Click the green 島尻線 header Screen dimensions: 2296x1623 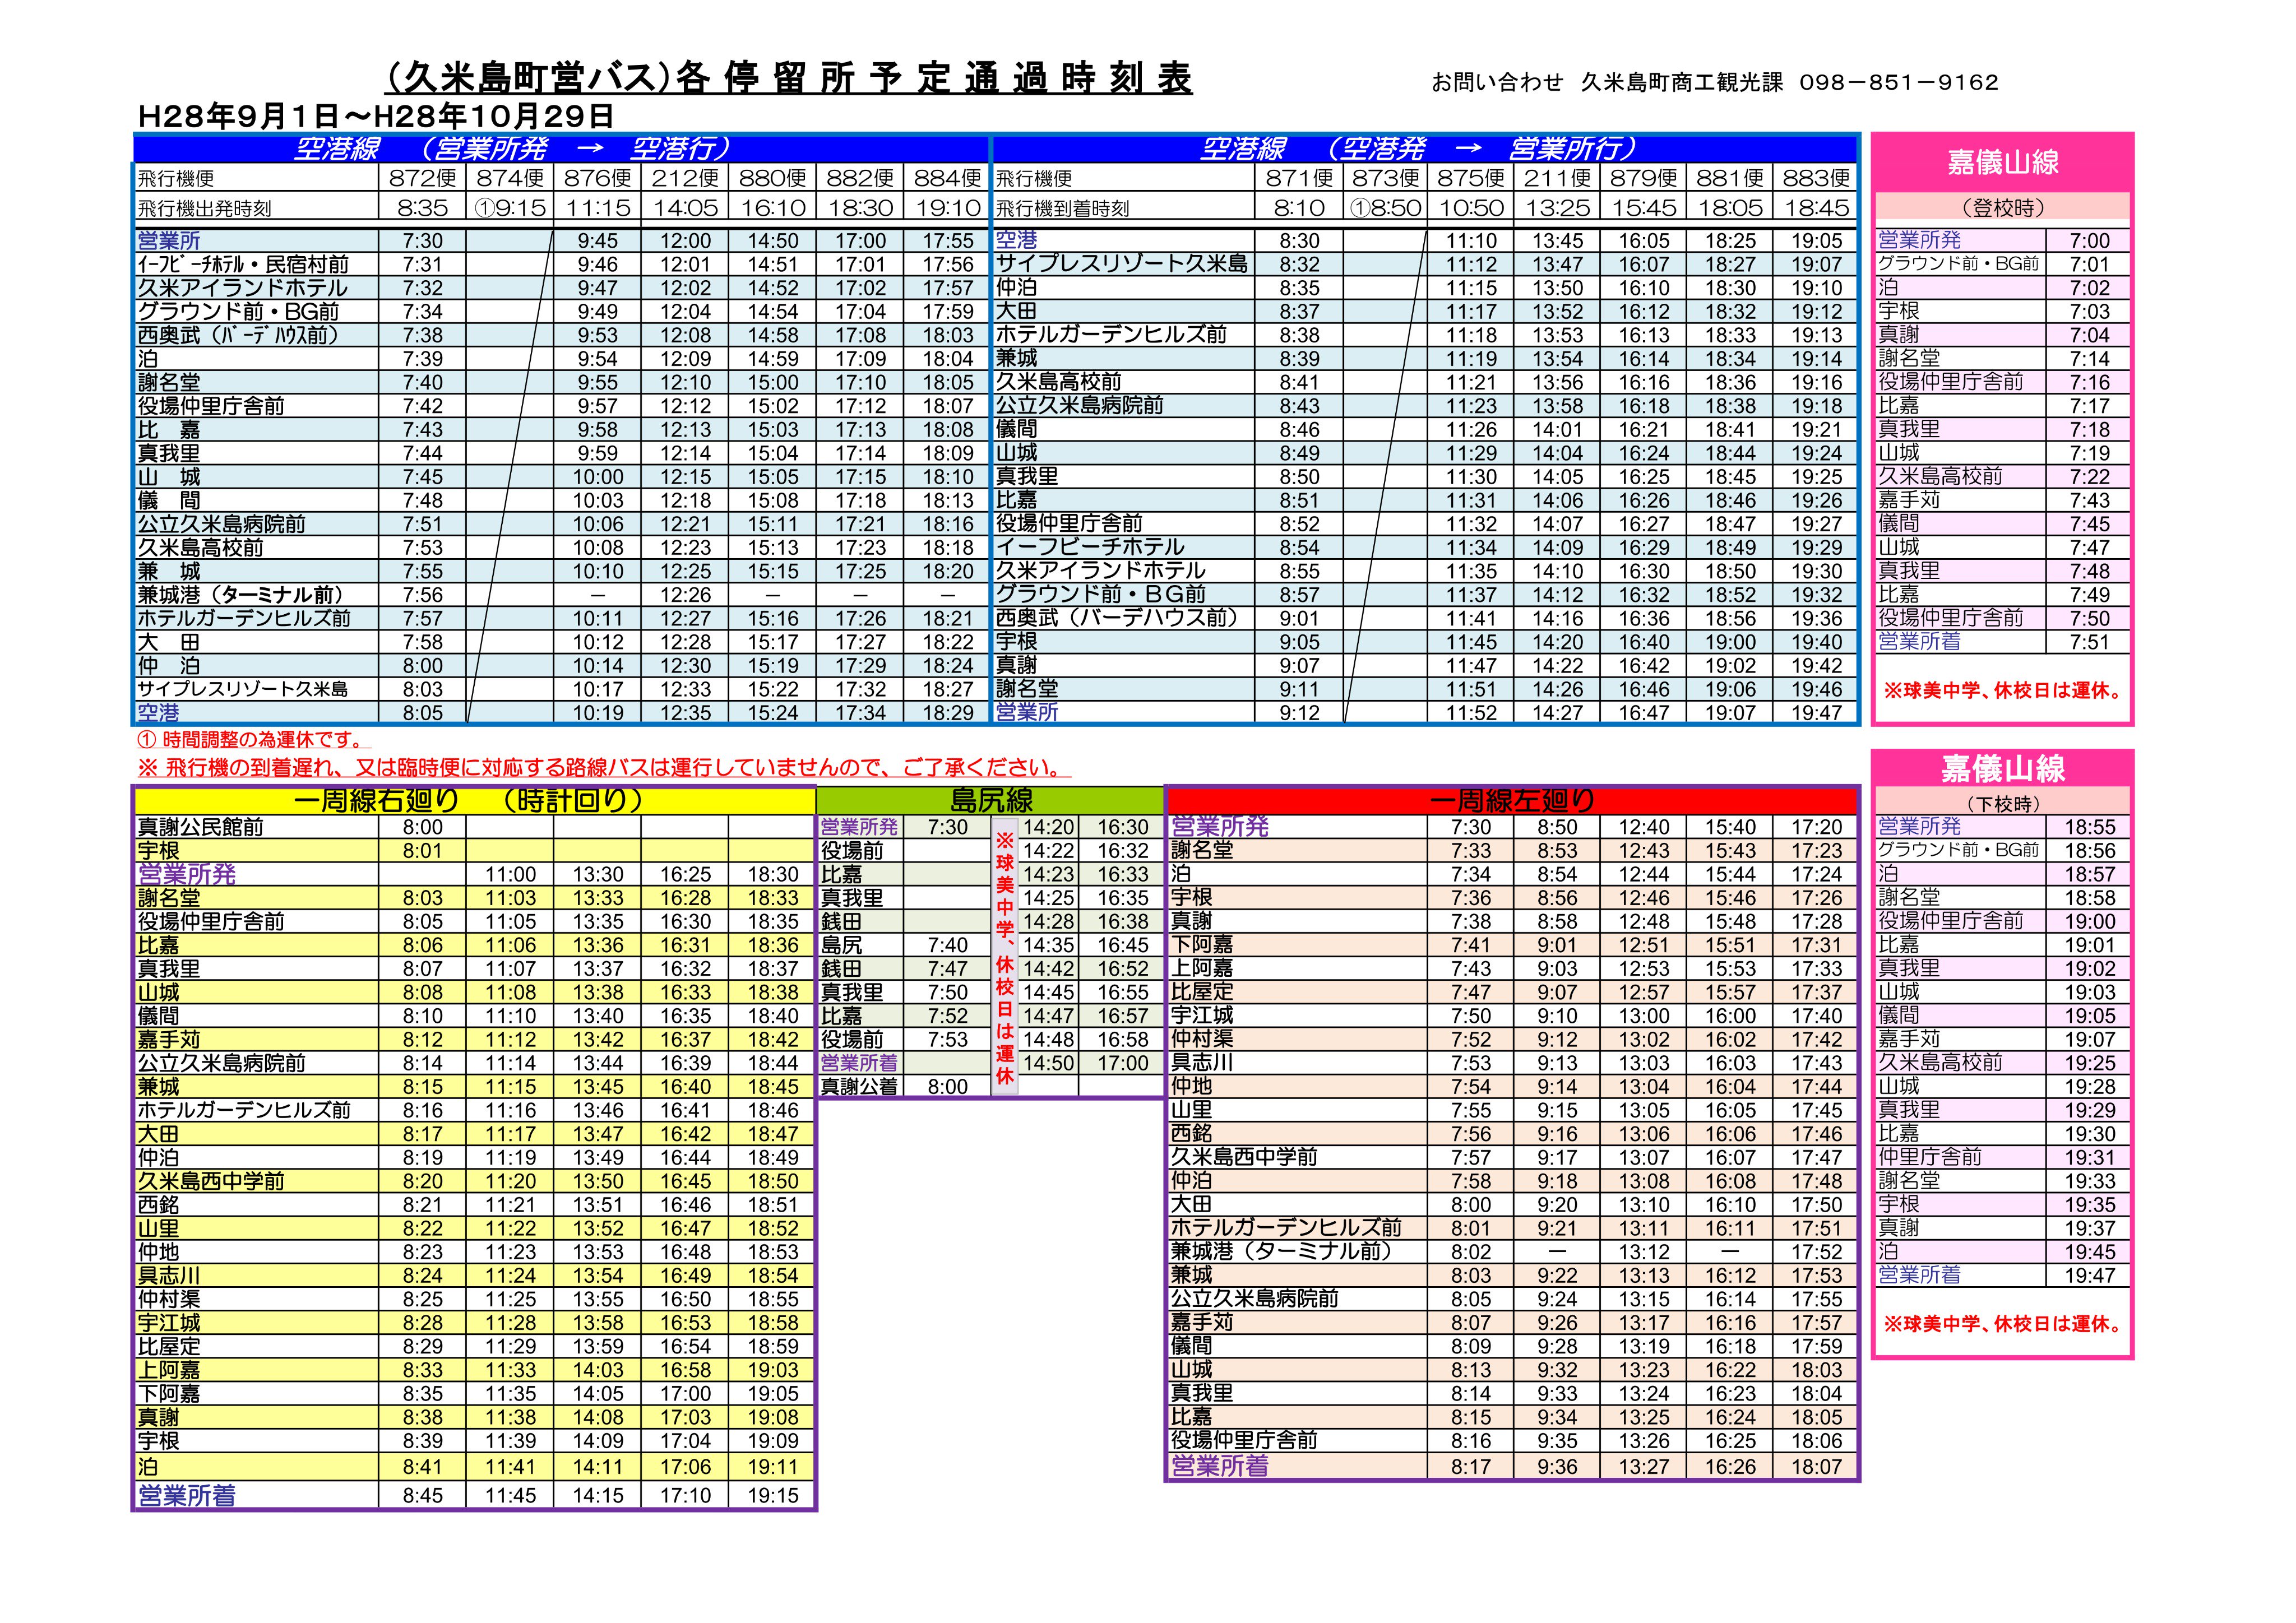point(991,800)
